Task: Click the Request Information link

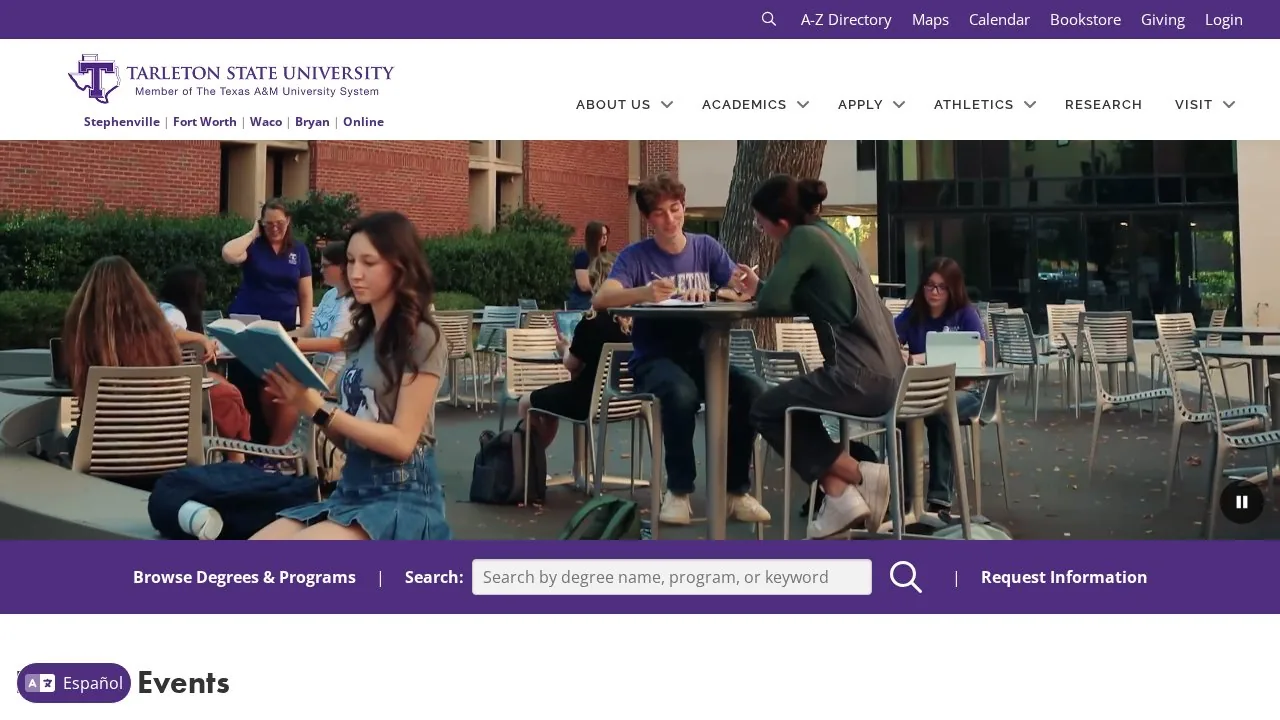Action: (x=1064, y=577)
